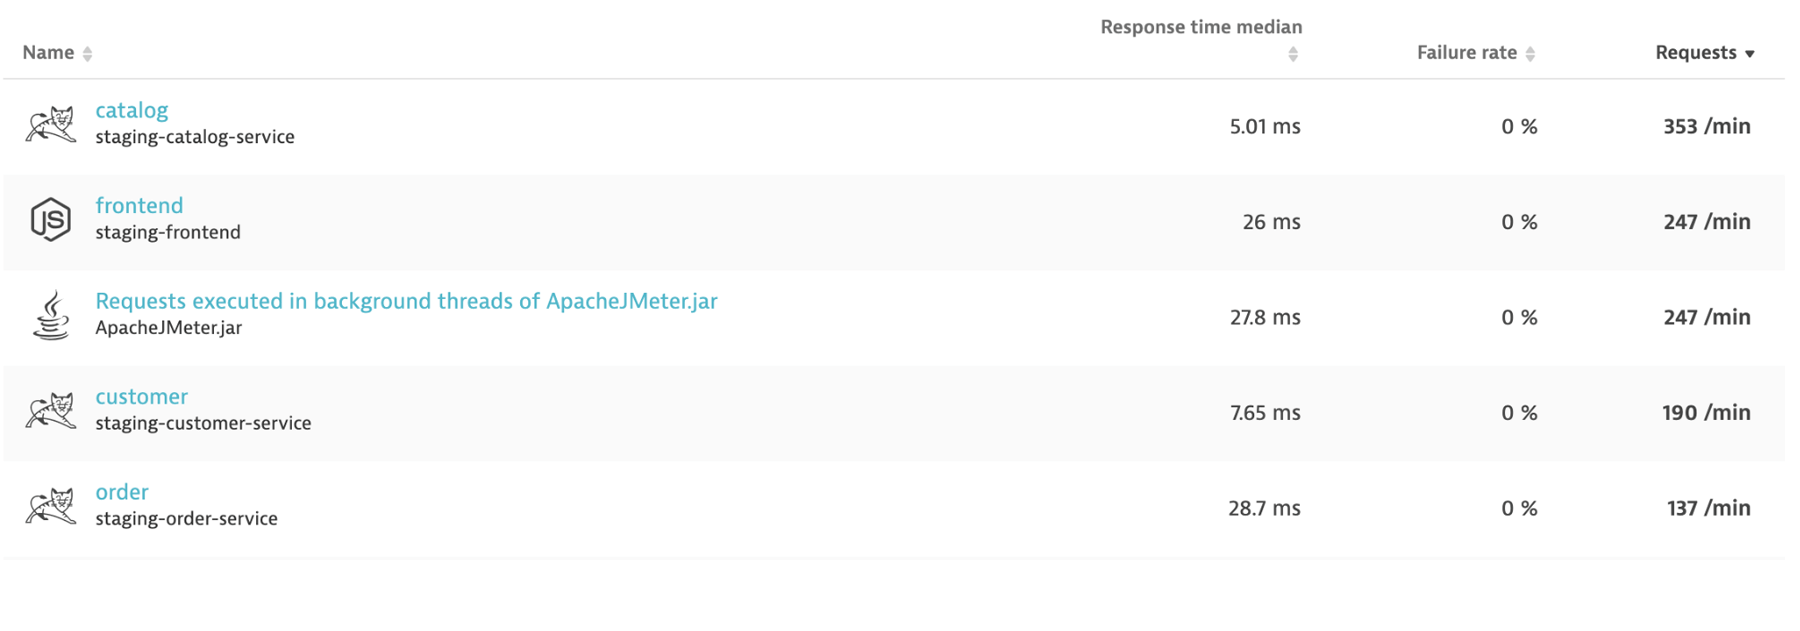Viewport: 1800px width, 631px height.
Task: Open the order service details
Action: (x=122, y=492)
